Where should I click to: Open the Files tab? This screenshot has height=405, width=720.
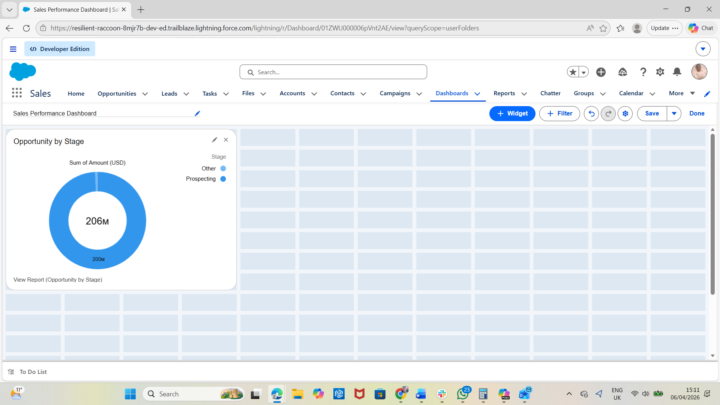pyautogui.click(x=248, y=93)
